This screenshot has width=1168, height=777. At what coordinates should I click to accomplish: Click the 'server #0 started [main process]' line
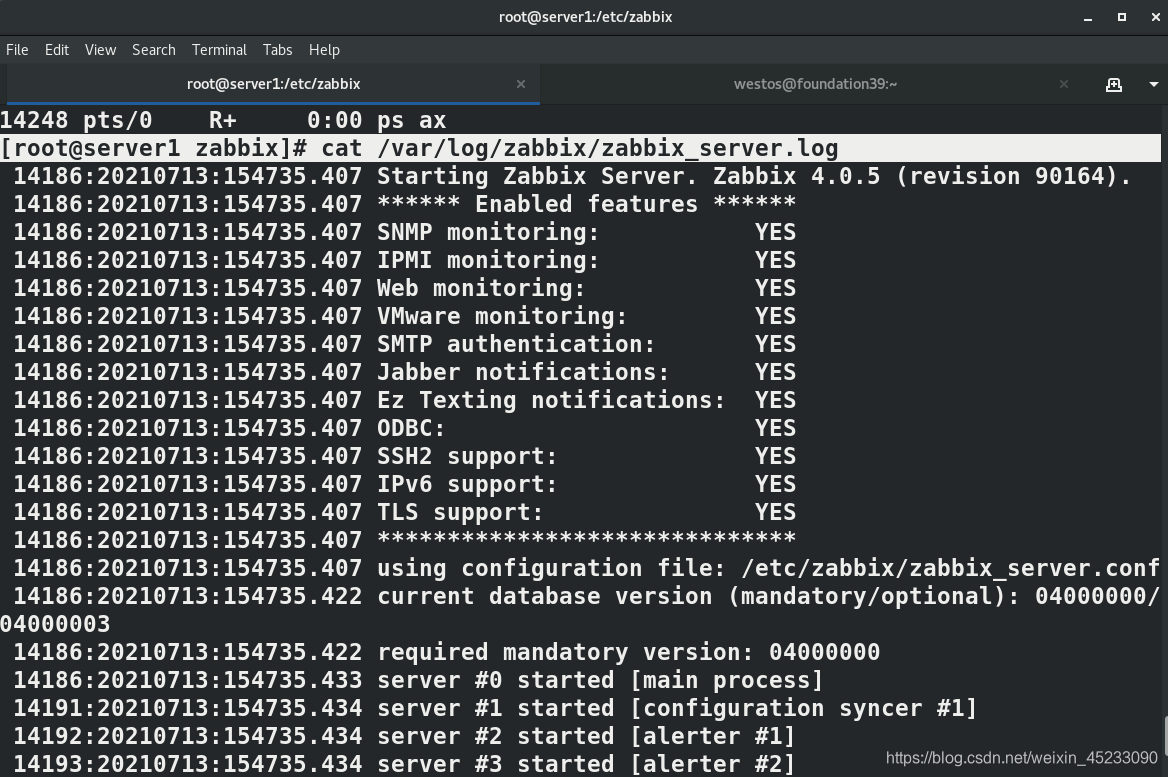point(418,680)
